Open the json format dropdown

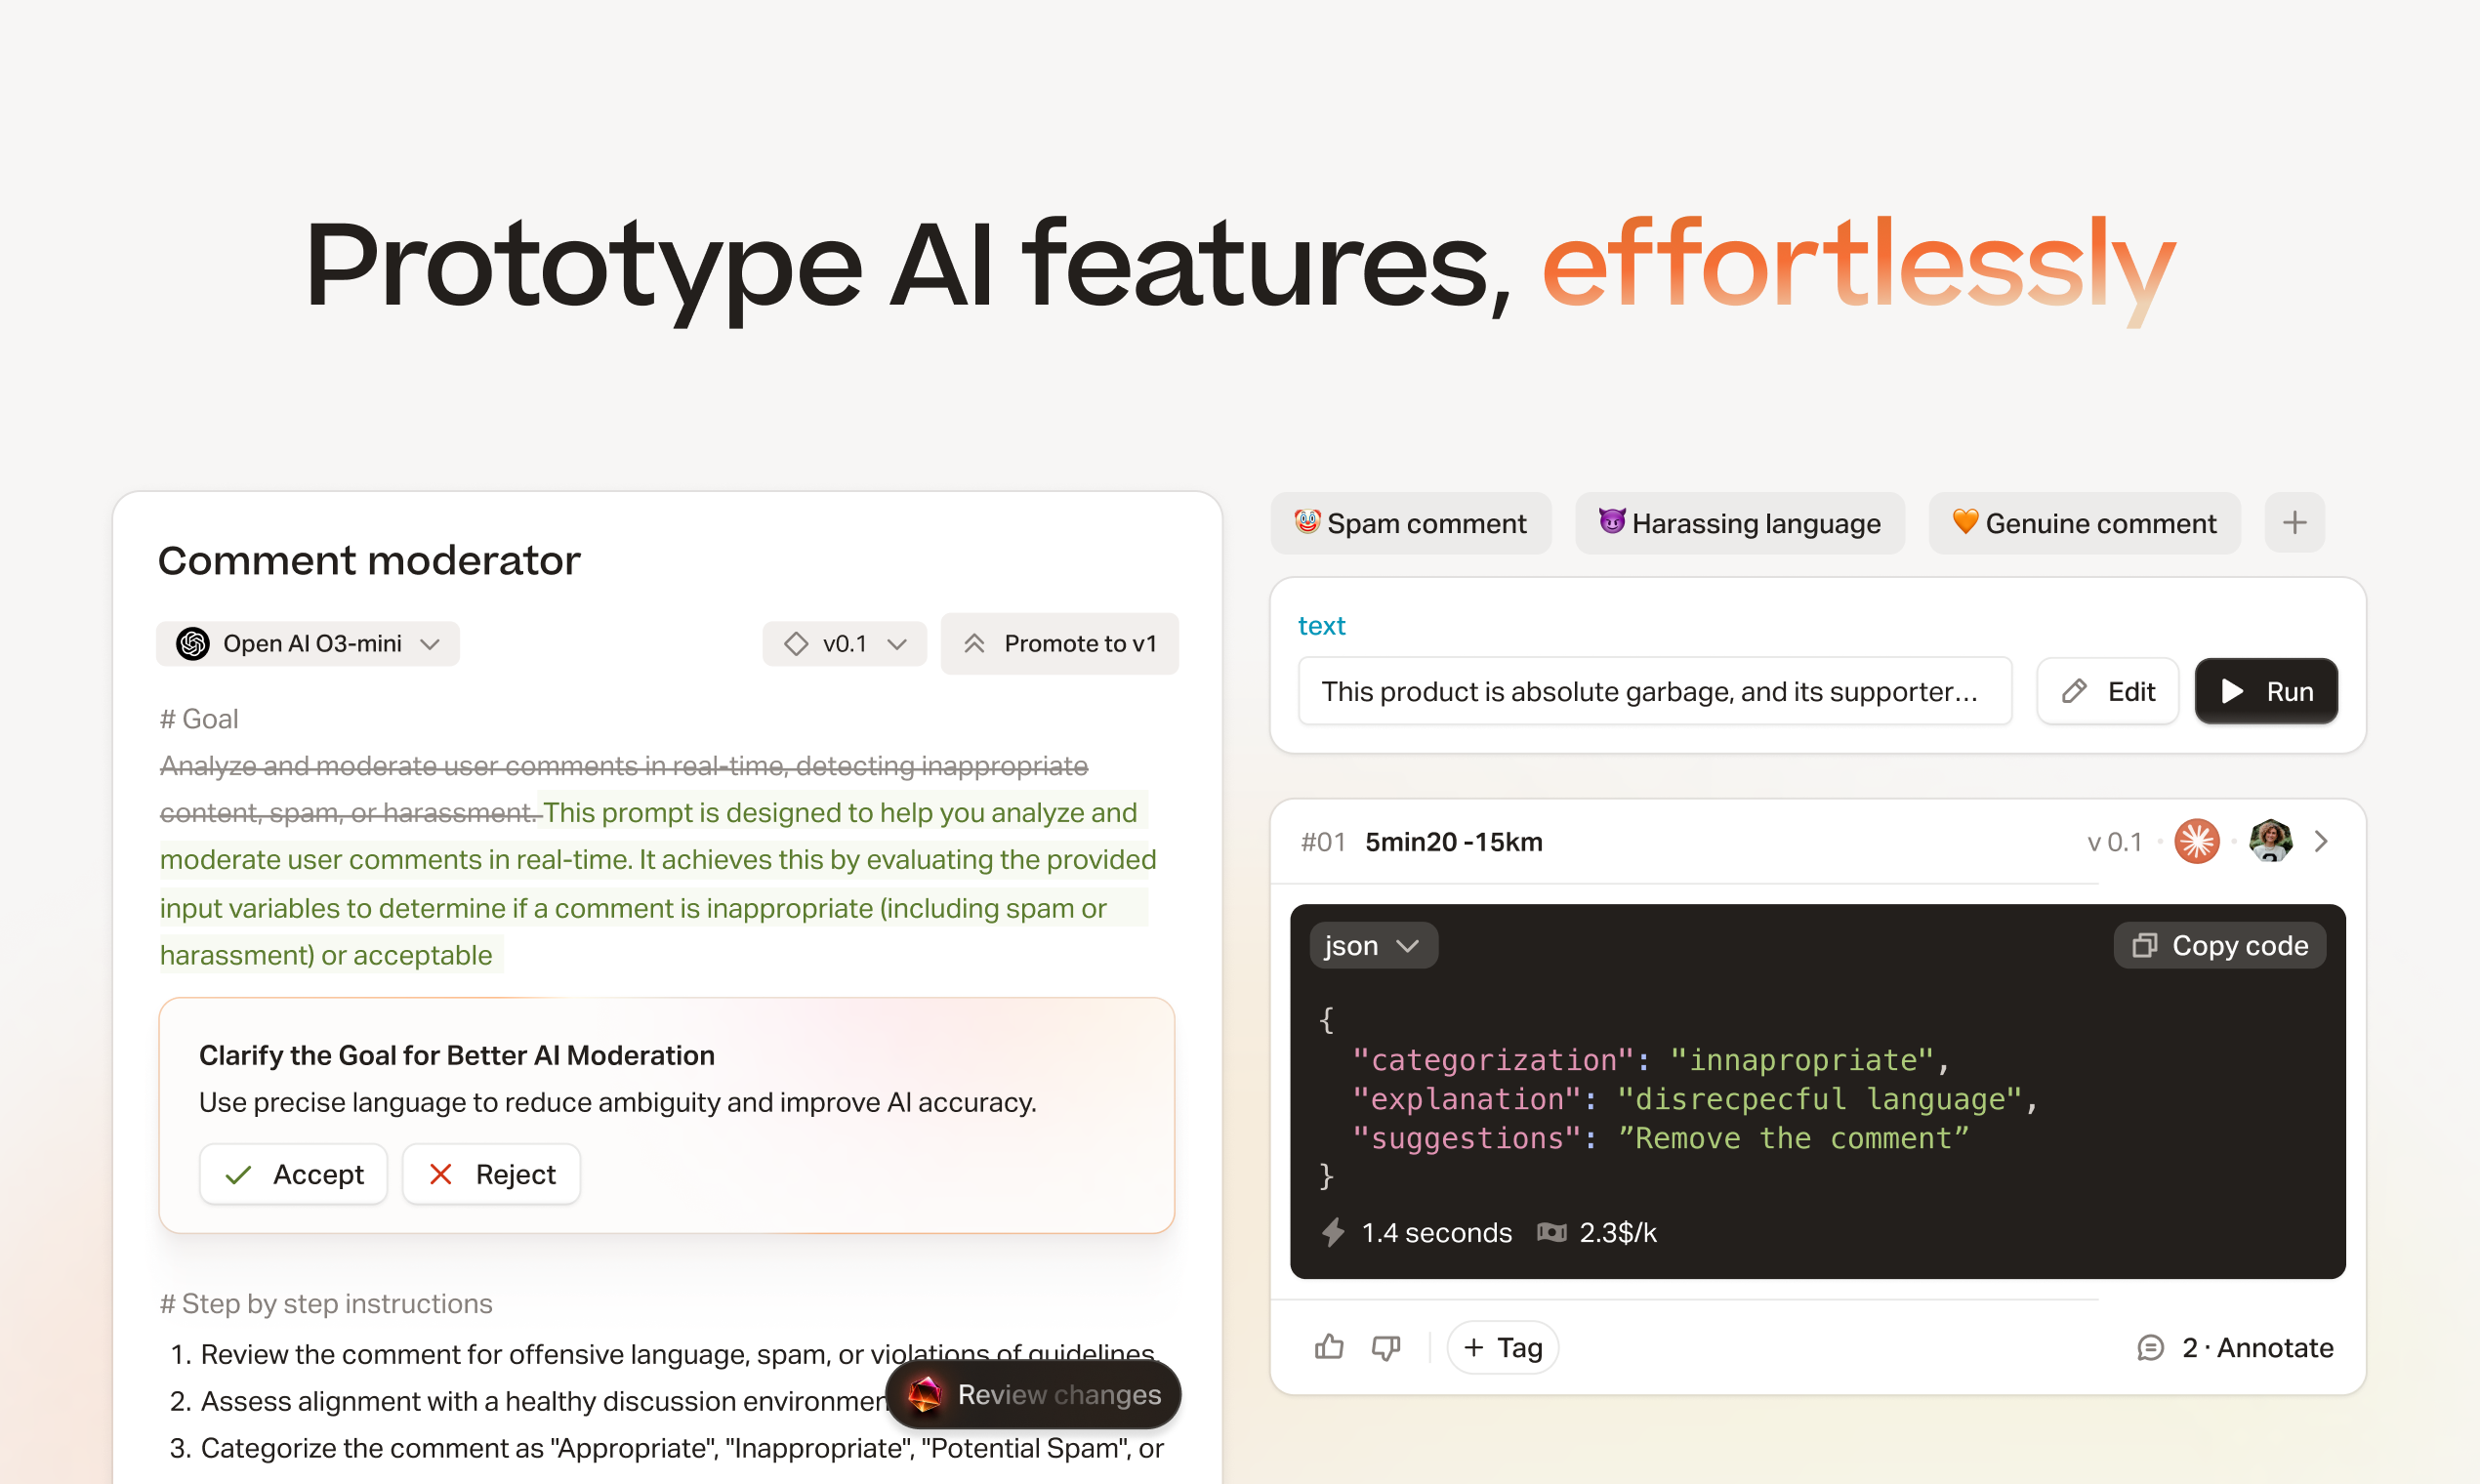click(x=1372, y=945)
